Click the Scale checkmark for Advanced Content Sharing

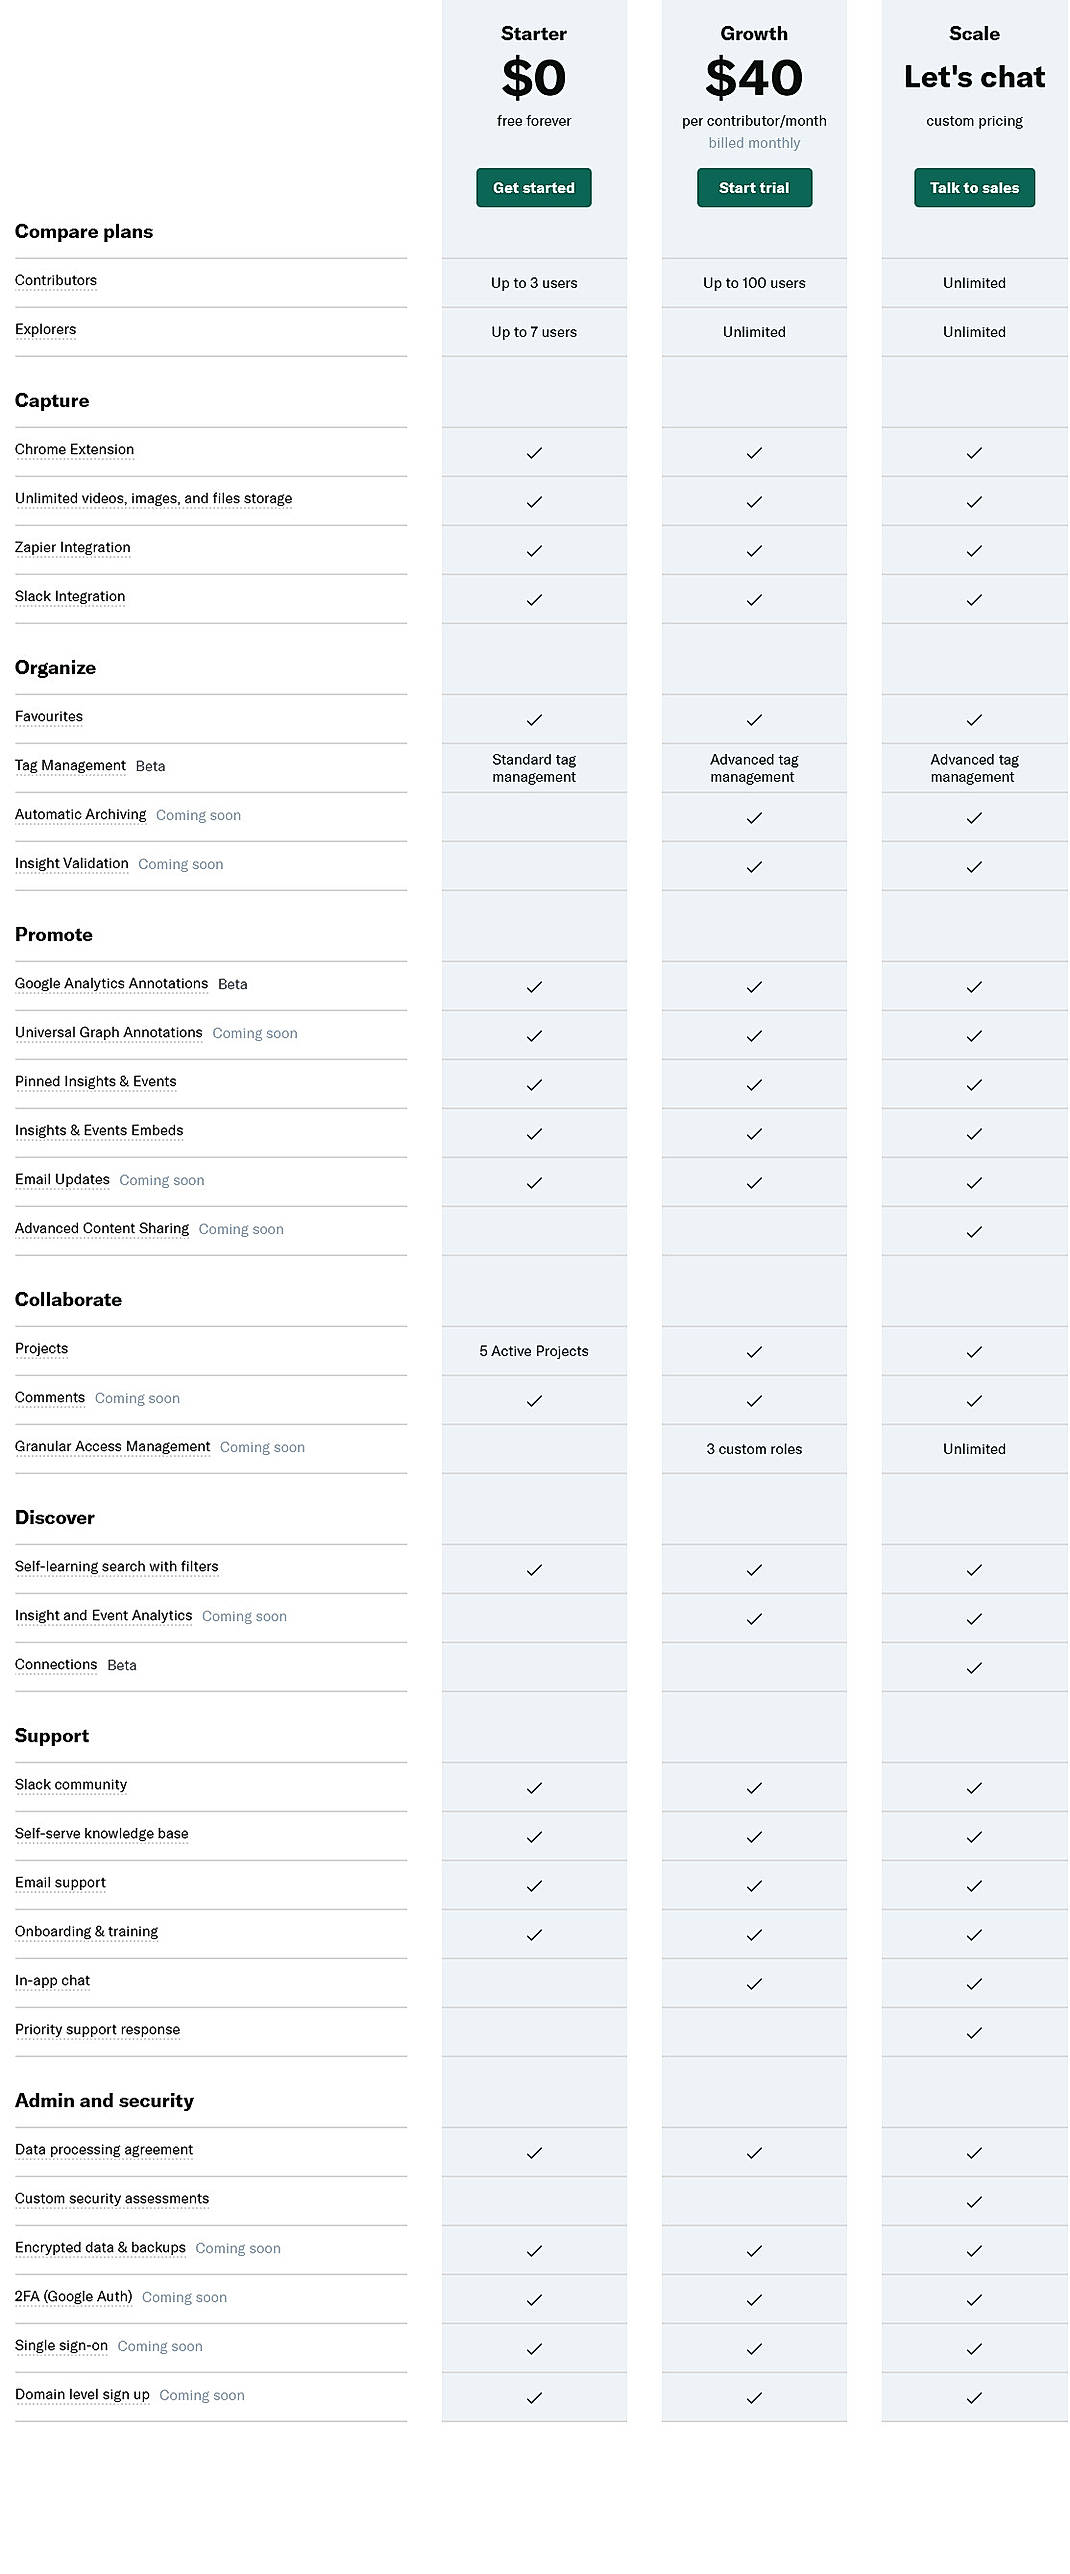pyautogui.click(x=973, y=1231)
